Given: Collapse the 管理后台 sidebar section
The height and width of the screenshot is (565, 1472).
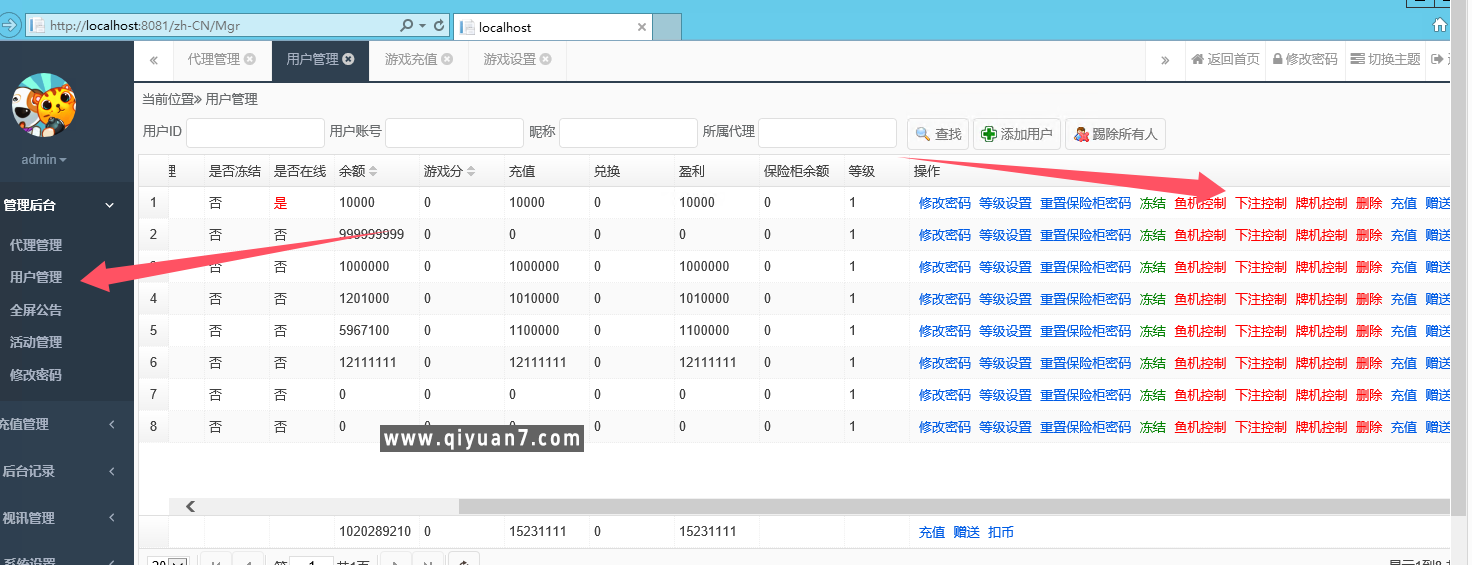Looking at the screenshot, I should (x=110, y=205).
